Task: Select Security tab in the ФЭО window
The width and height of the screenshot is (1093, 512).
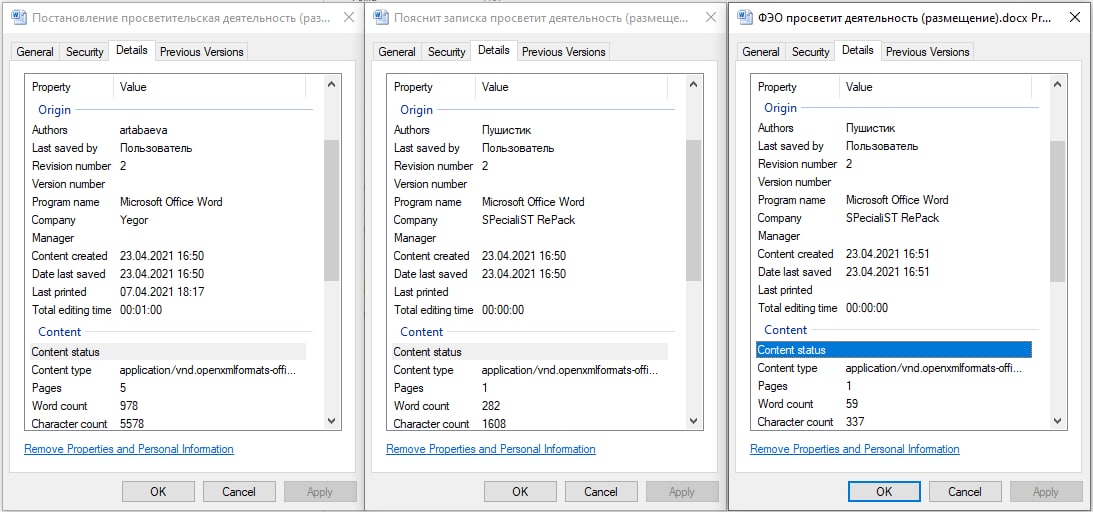Action: tap(810, 52)
